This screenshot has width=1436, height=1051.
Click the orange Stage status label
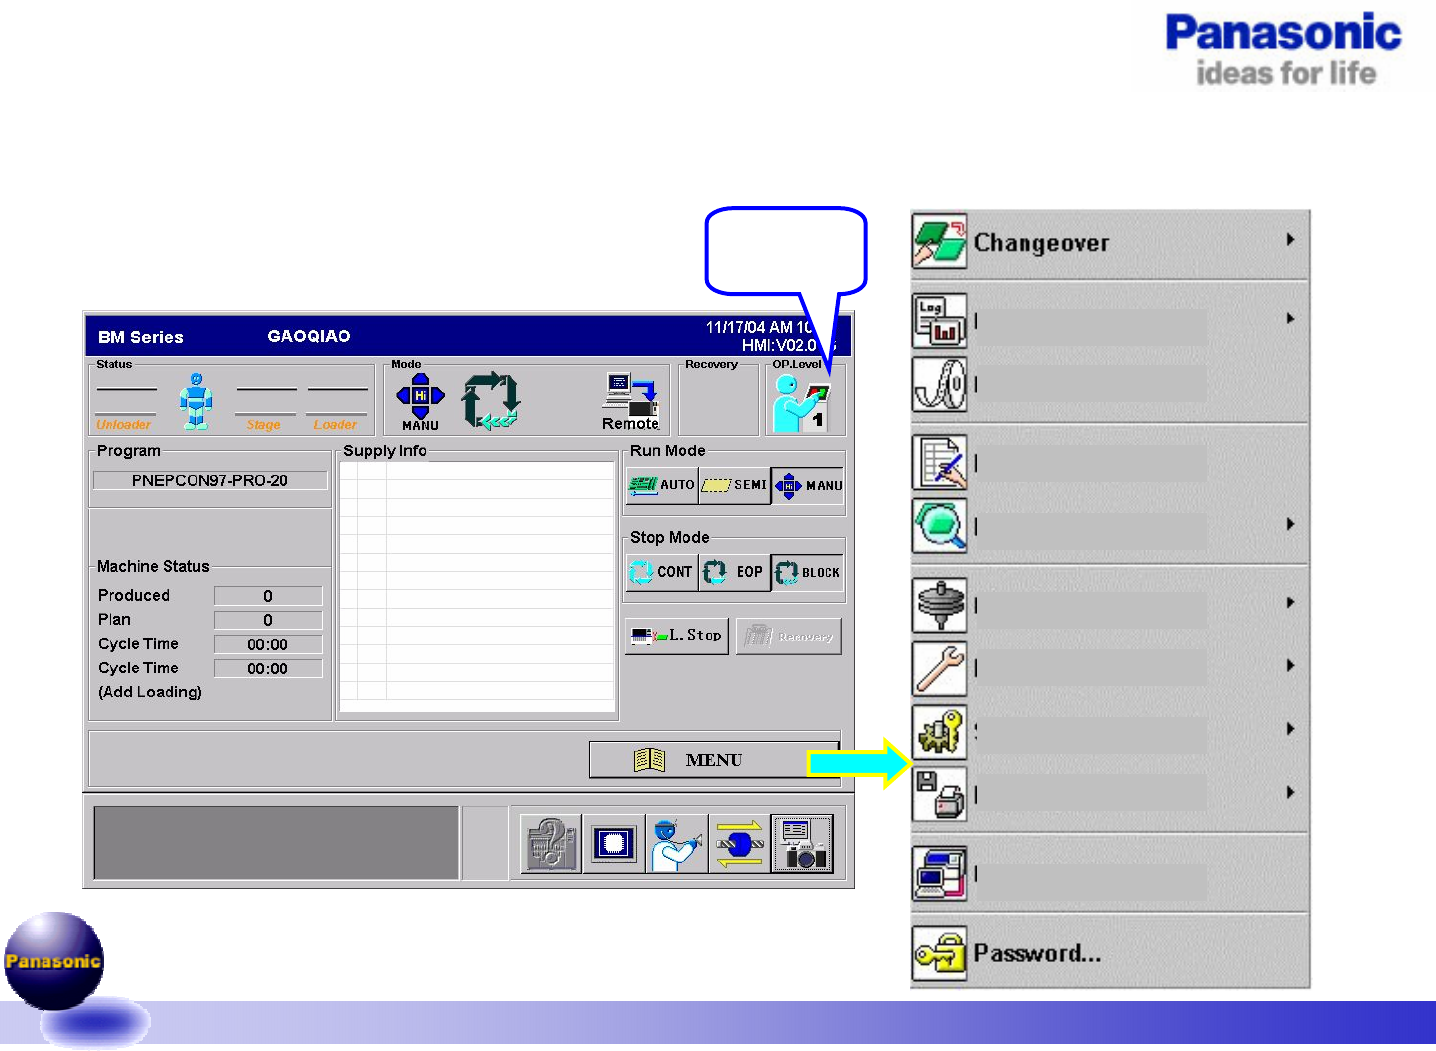pos(264,425)
